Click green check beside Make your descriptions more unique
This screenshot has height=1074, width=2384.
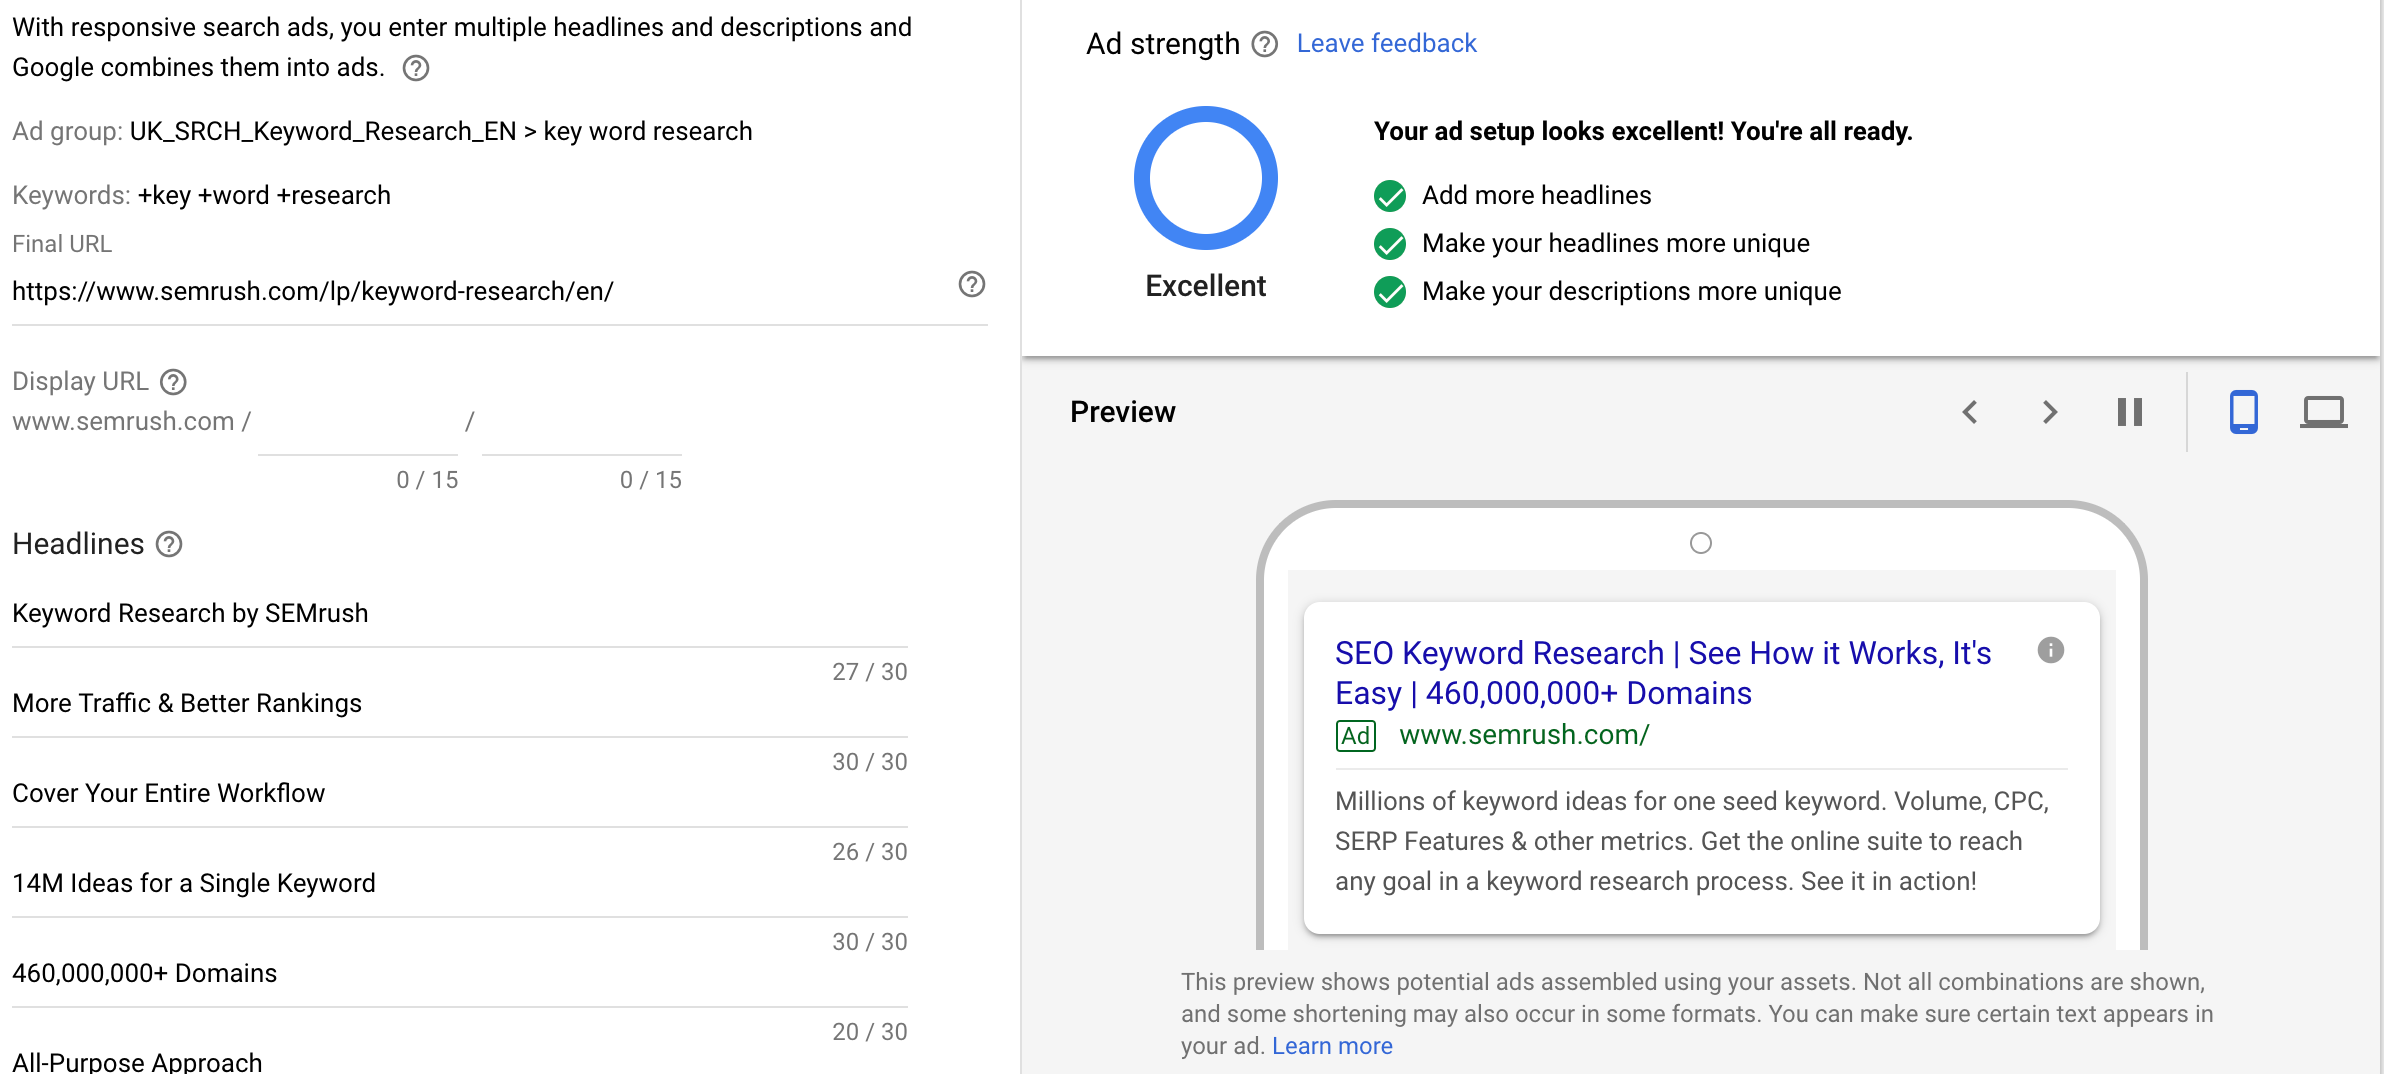pyautogui.click(x=1390, y=292)
